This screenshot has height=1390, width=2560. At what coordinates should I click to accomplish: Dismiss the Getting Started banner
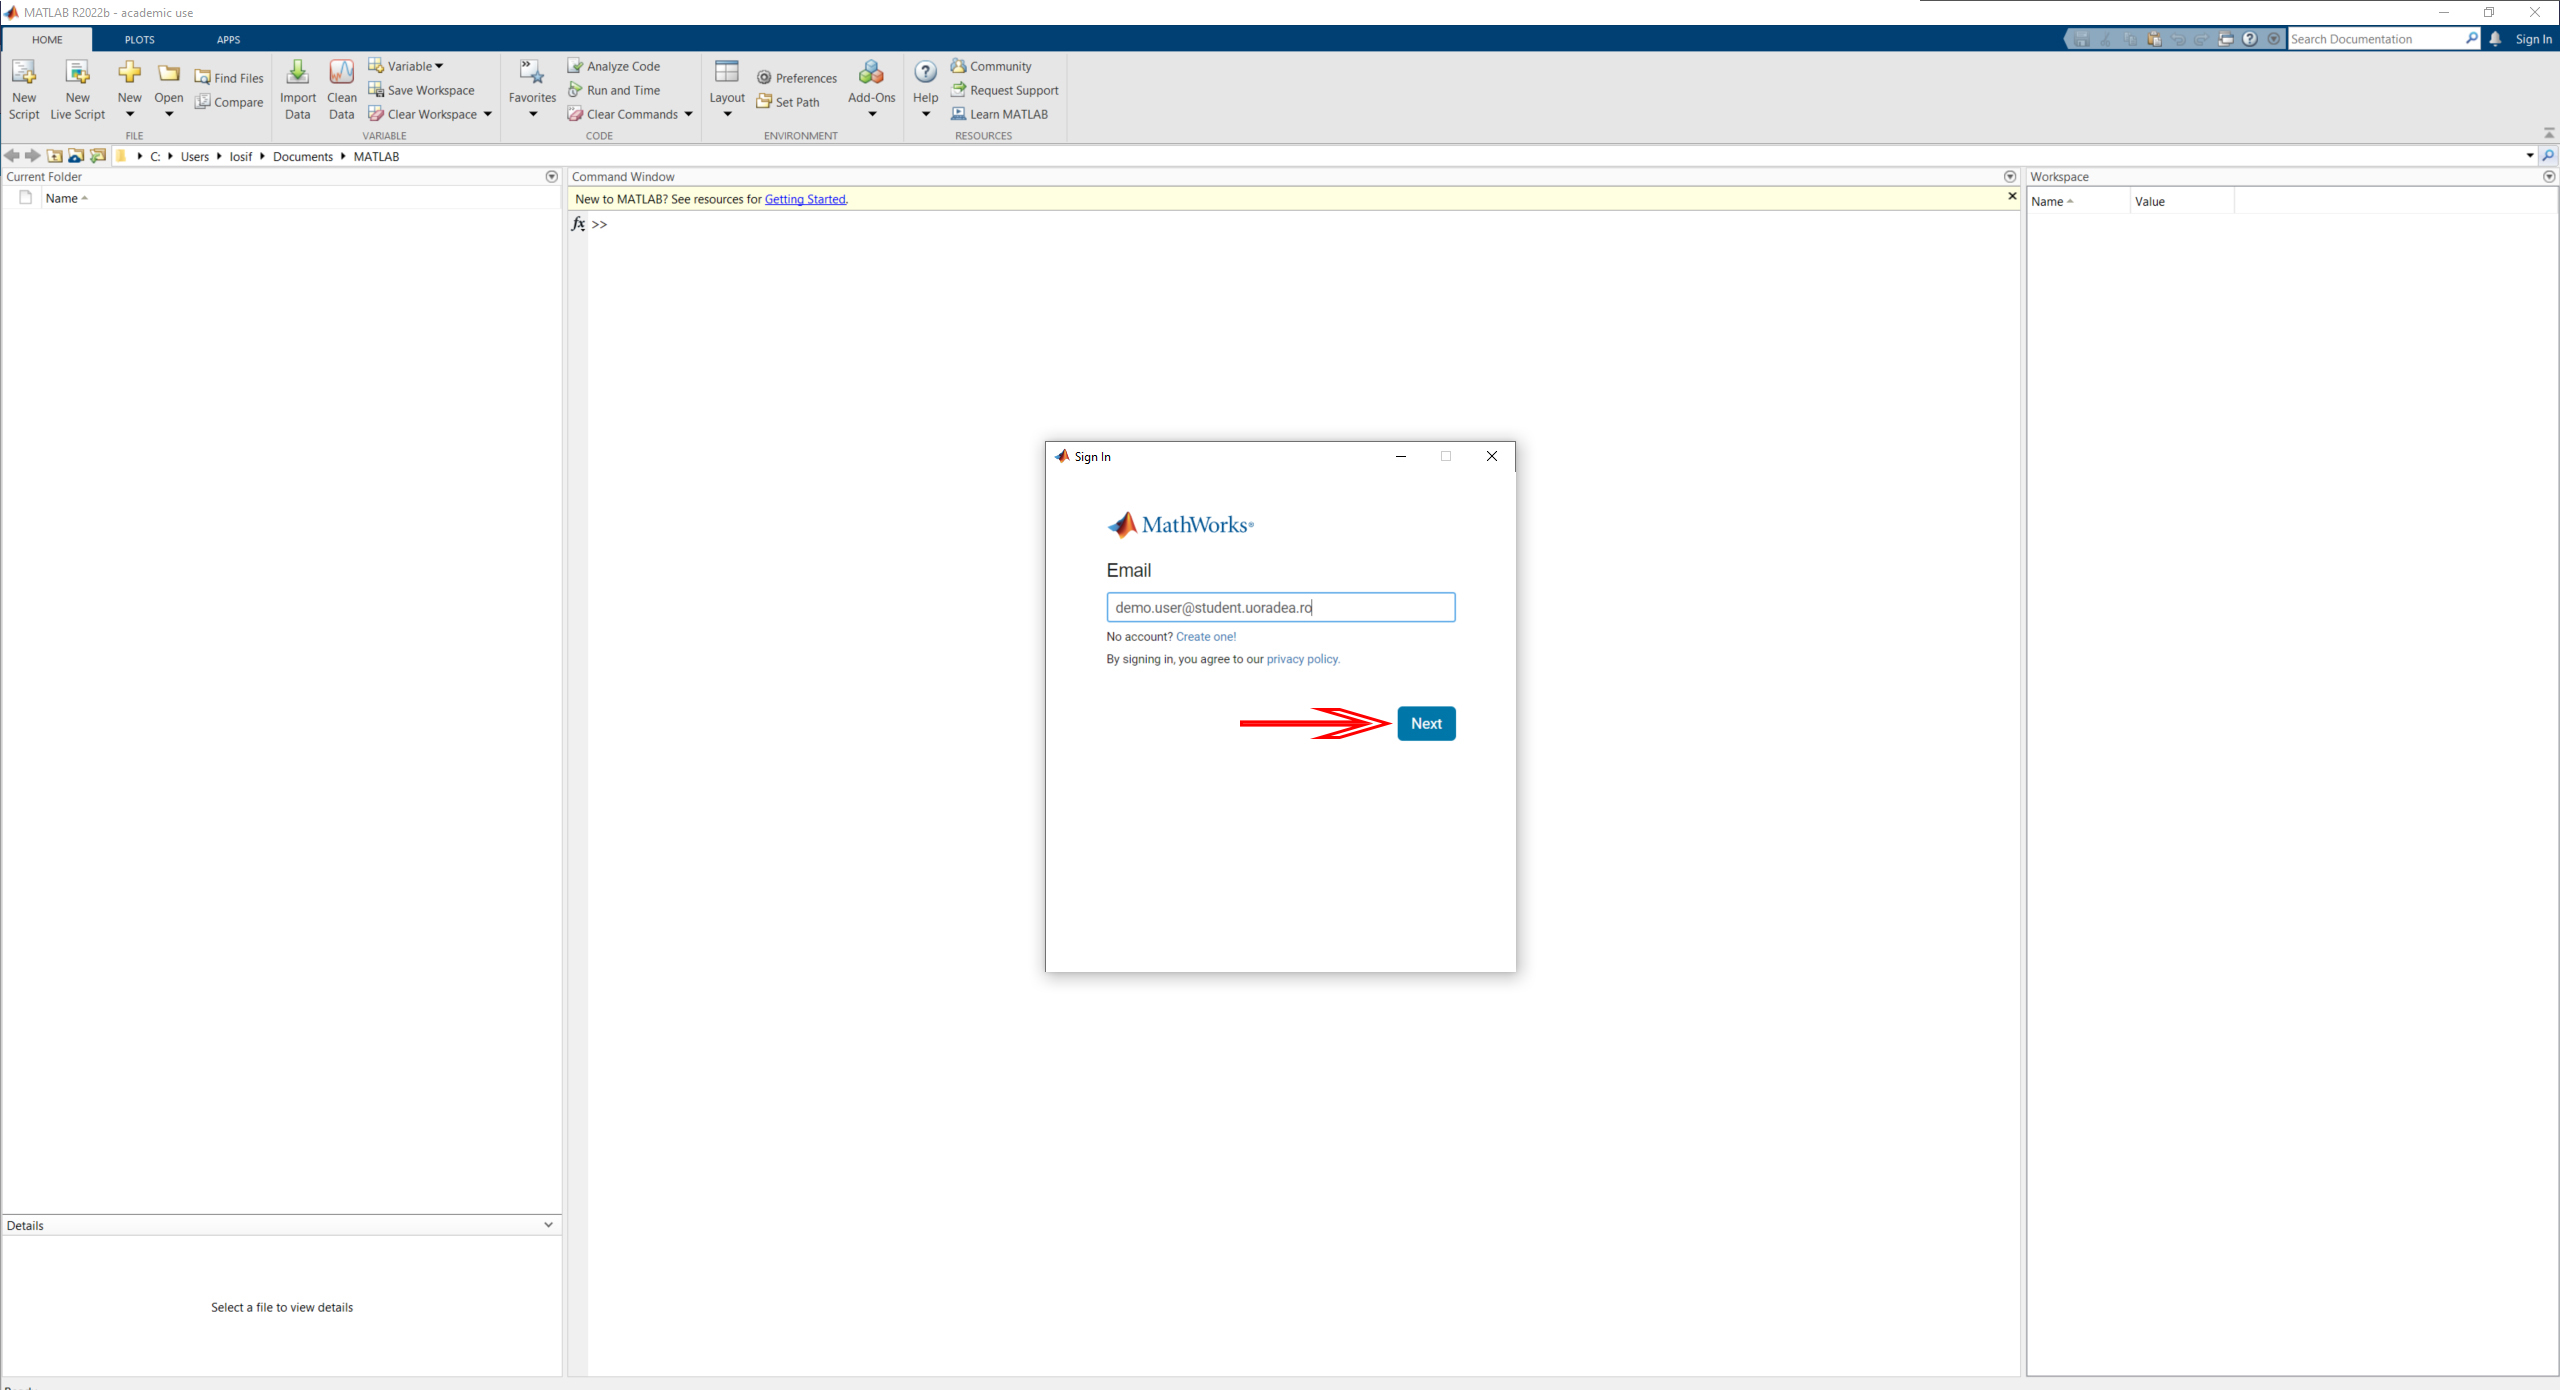(2012, 197)
